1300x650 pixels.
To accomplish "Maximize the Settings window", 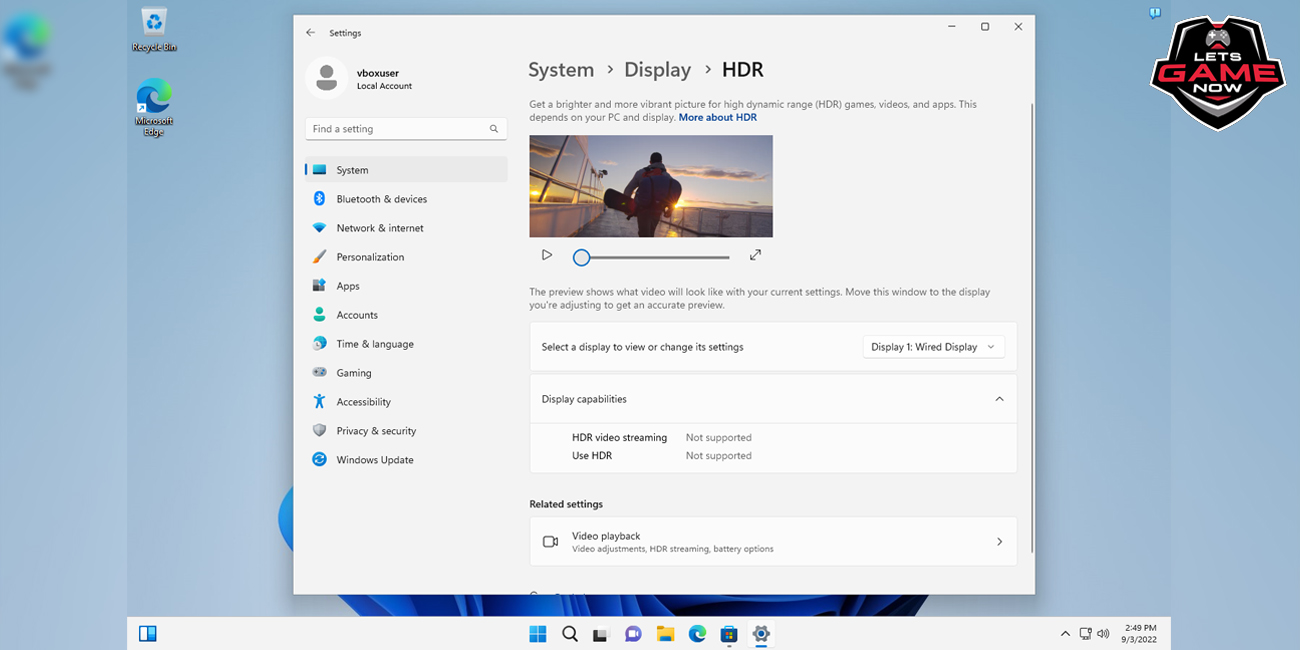I will [x=985, y=27].
